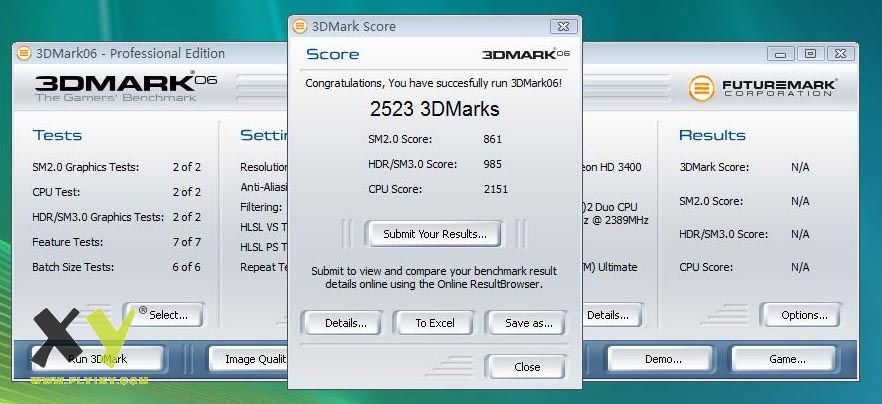Open Details in the Score dialog
The height and width of the screenshot is (404, 882).
click(345, 323)
